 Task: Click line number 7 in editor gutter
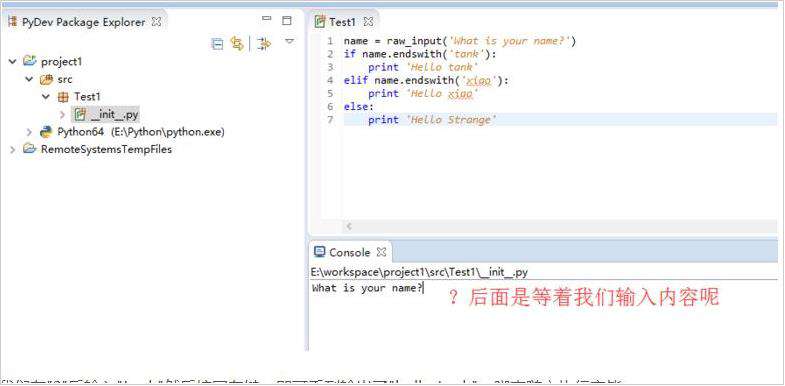point(330,120)
